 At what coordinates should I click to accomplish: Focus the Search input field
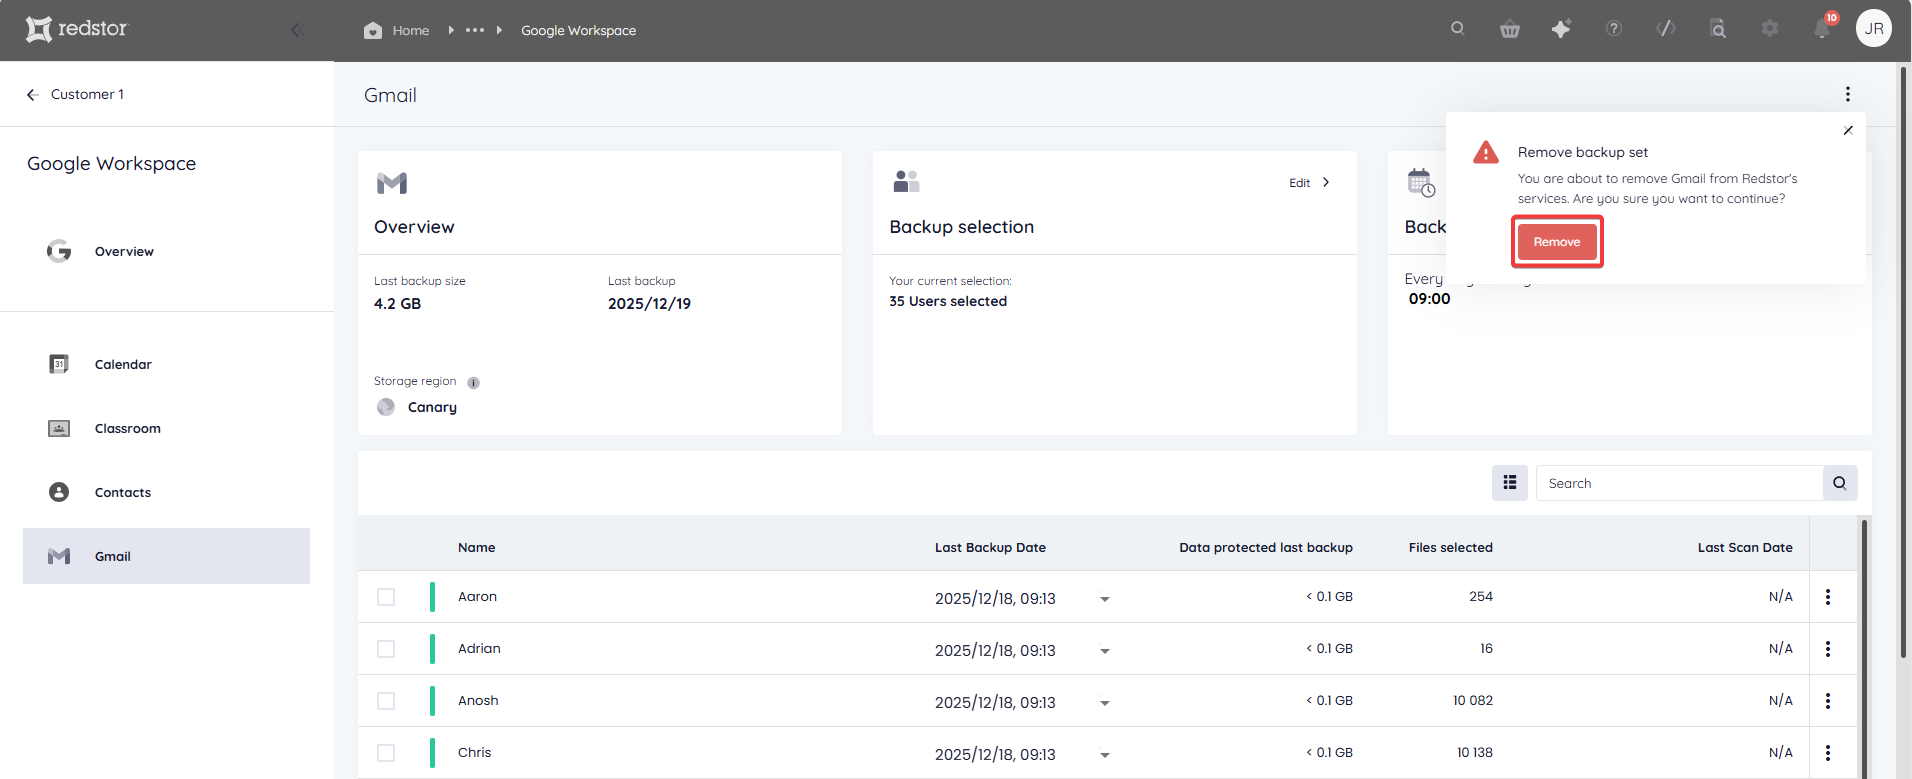click(x=1679, y=483)
